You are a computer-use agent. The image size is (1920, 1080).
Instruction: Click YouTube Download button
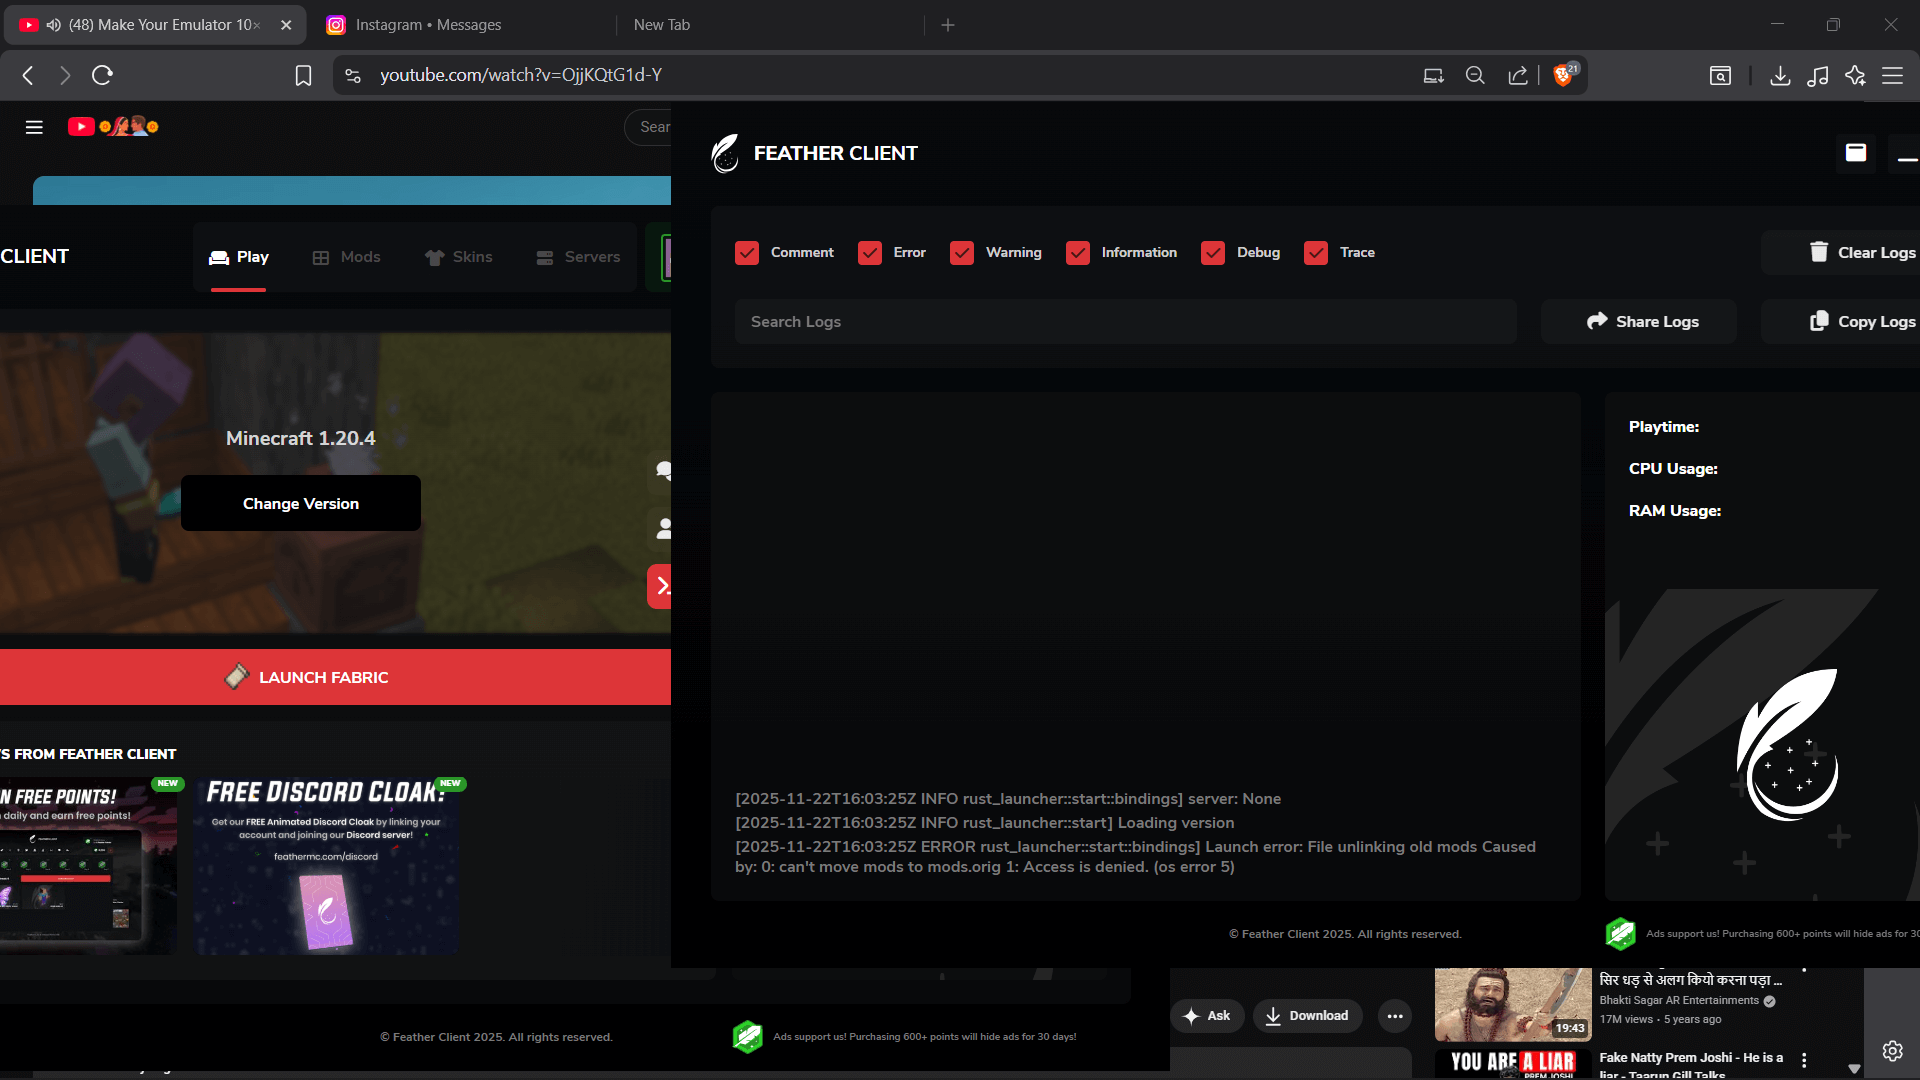[1308, 1016]
